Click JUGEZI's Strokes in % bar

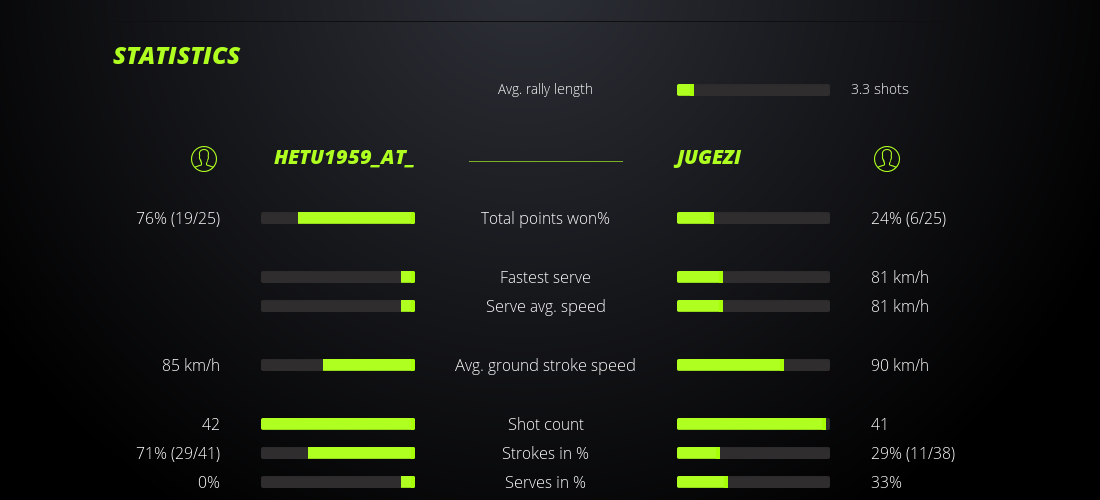(753, 453)
